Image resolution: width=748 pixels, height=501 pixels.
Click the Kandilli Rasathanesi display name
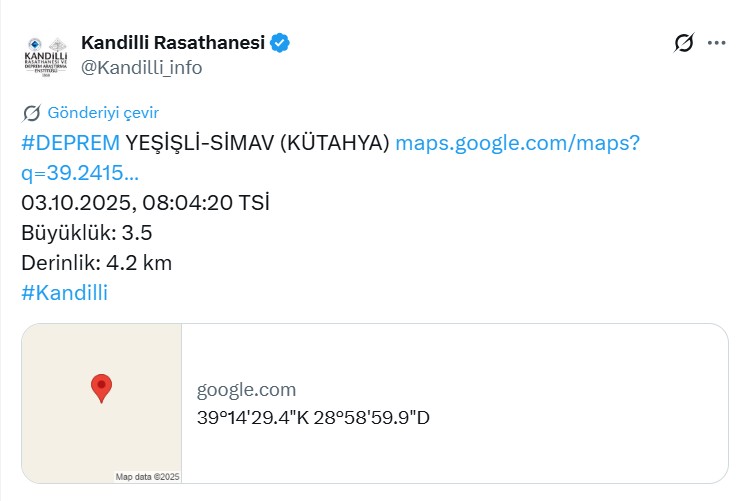point(172,42)
